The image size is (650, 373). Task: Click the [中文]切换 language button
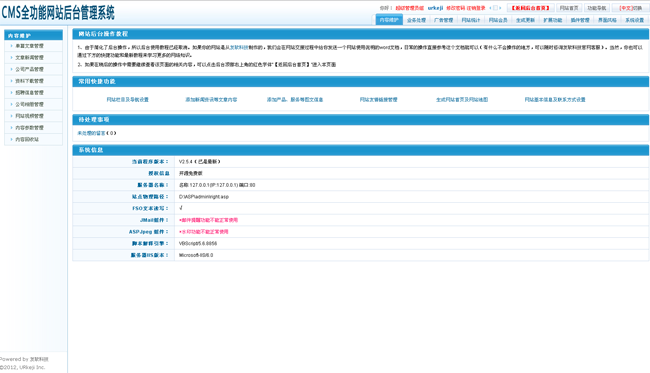[x=630, y=8]
